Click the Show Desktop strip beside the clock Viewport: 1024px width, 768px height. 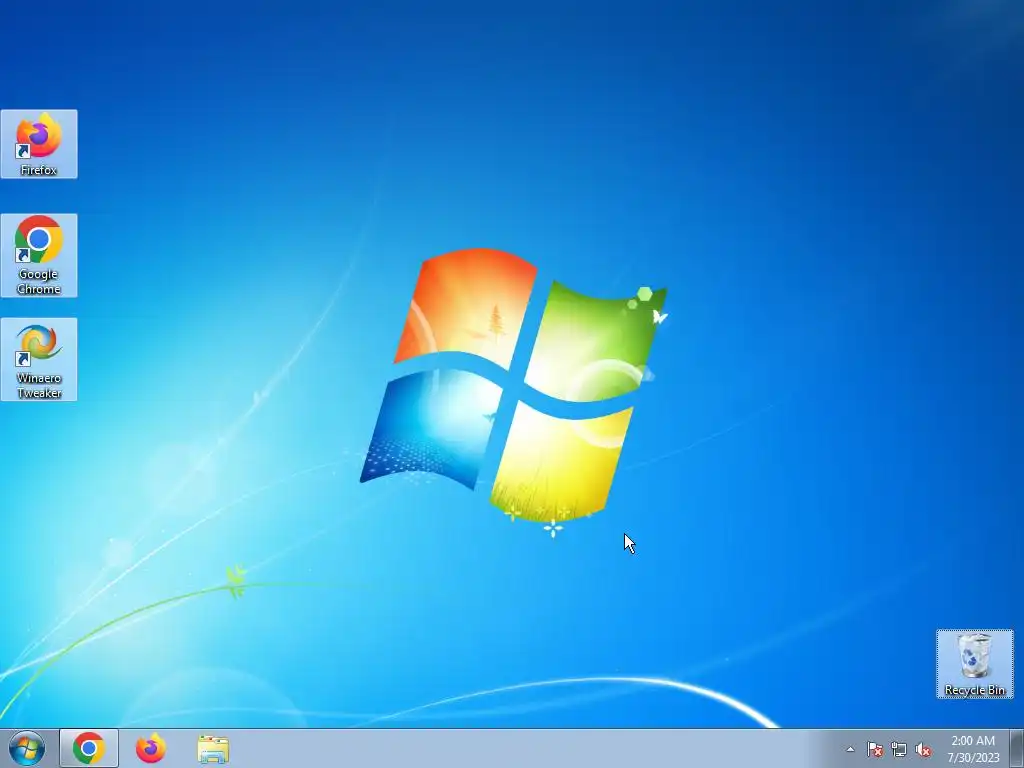pos(1017,749)
